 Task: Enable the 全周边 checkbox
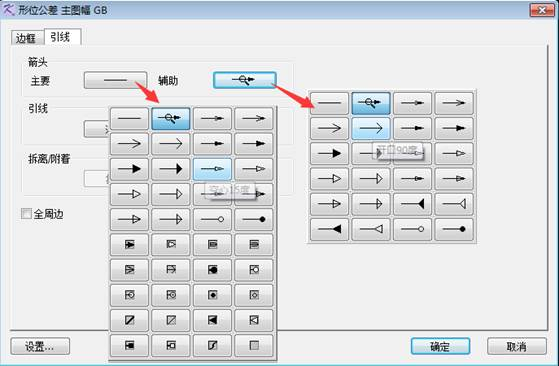(26, 214)
